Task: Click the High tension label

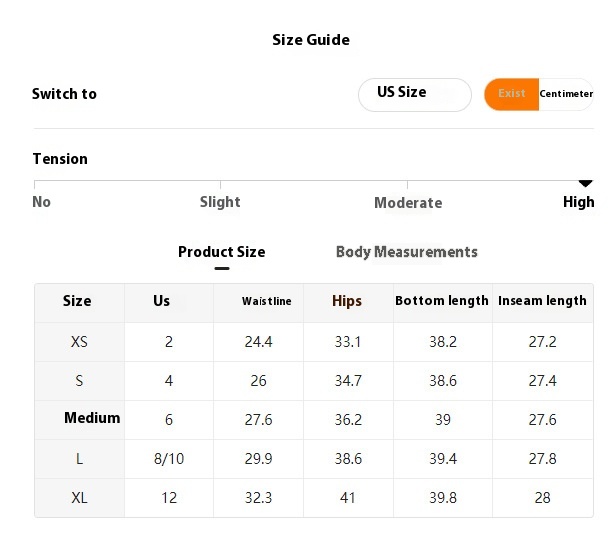Action: 578,202
